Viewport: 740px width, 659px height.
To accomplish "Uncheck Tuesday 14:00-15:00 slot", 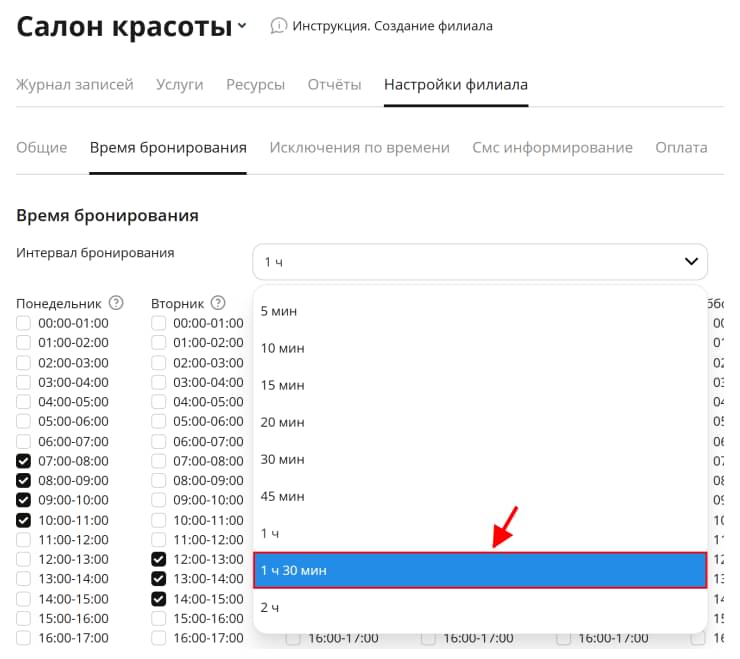I will pyautogui.click(x=159, y=599).
